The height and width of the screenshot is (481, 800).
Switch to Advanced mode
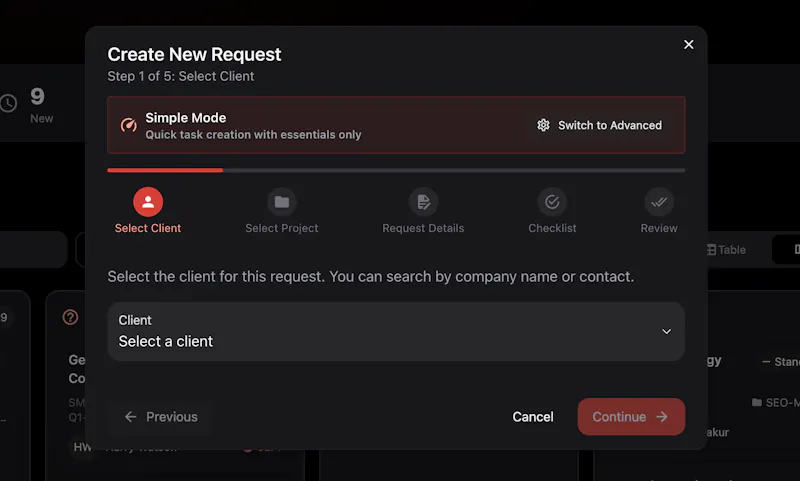[x=599, y=125]
